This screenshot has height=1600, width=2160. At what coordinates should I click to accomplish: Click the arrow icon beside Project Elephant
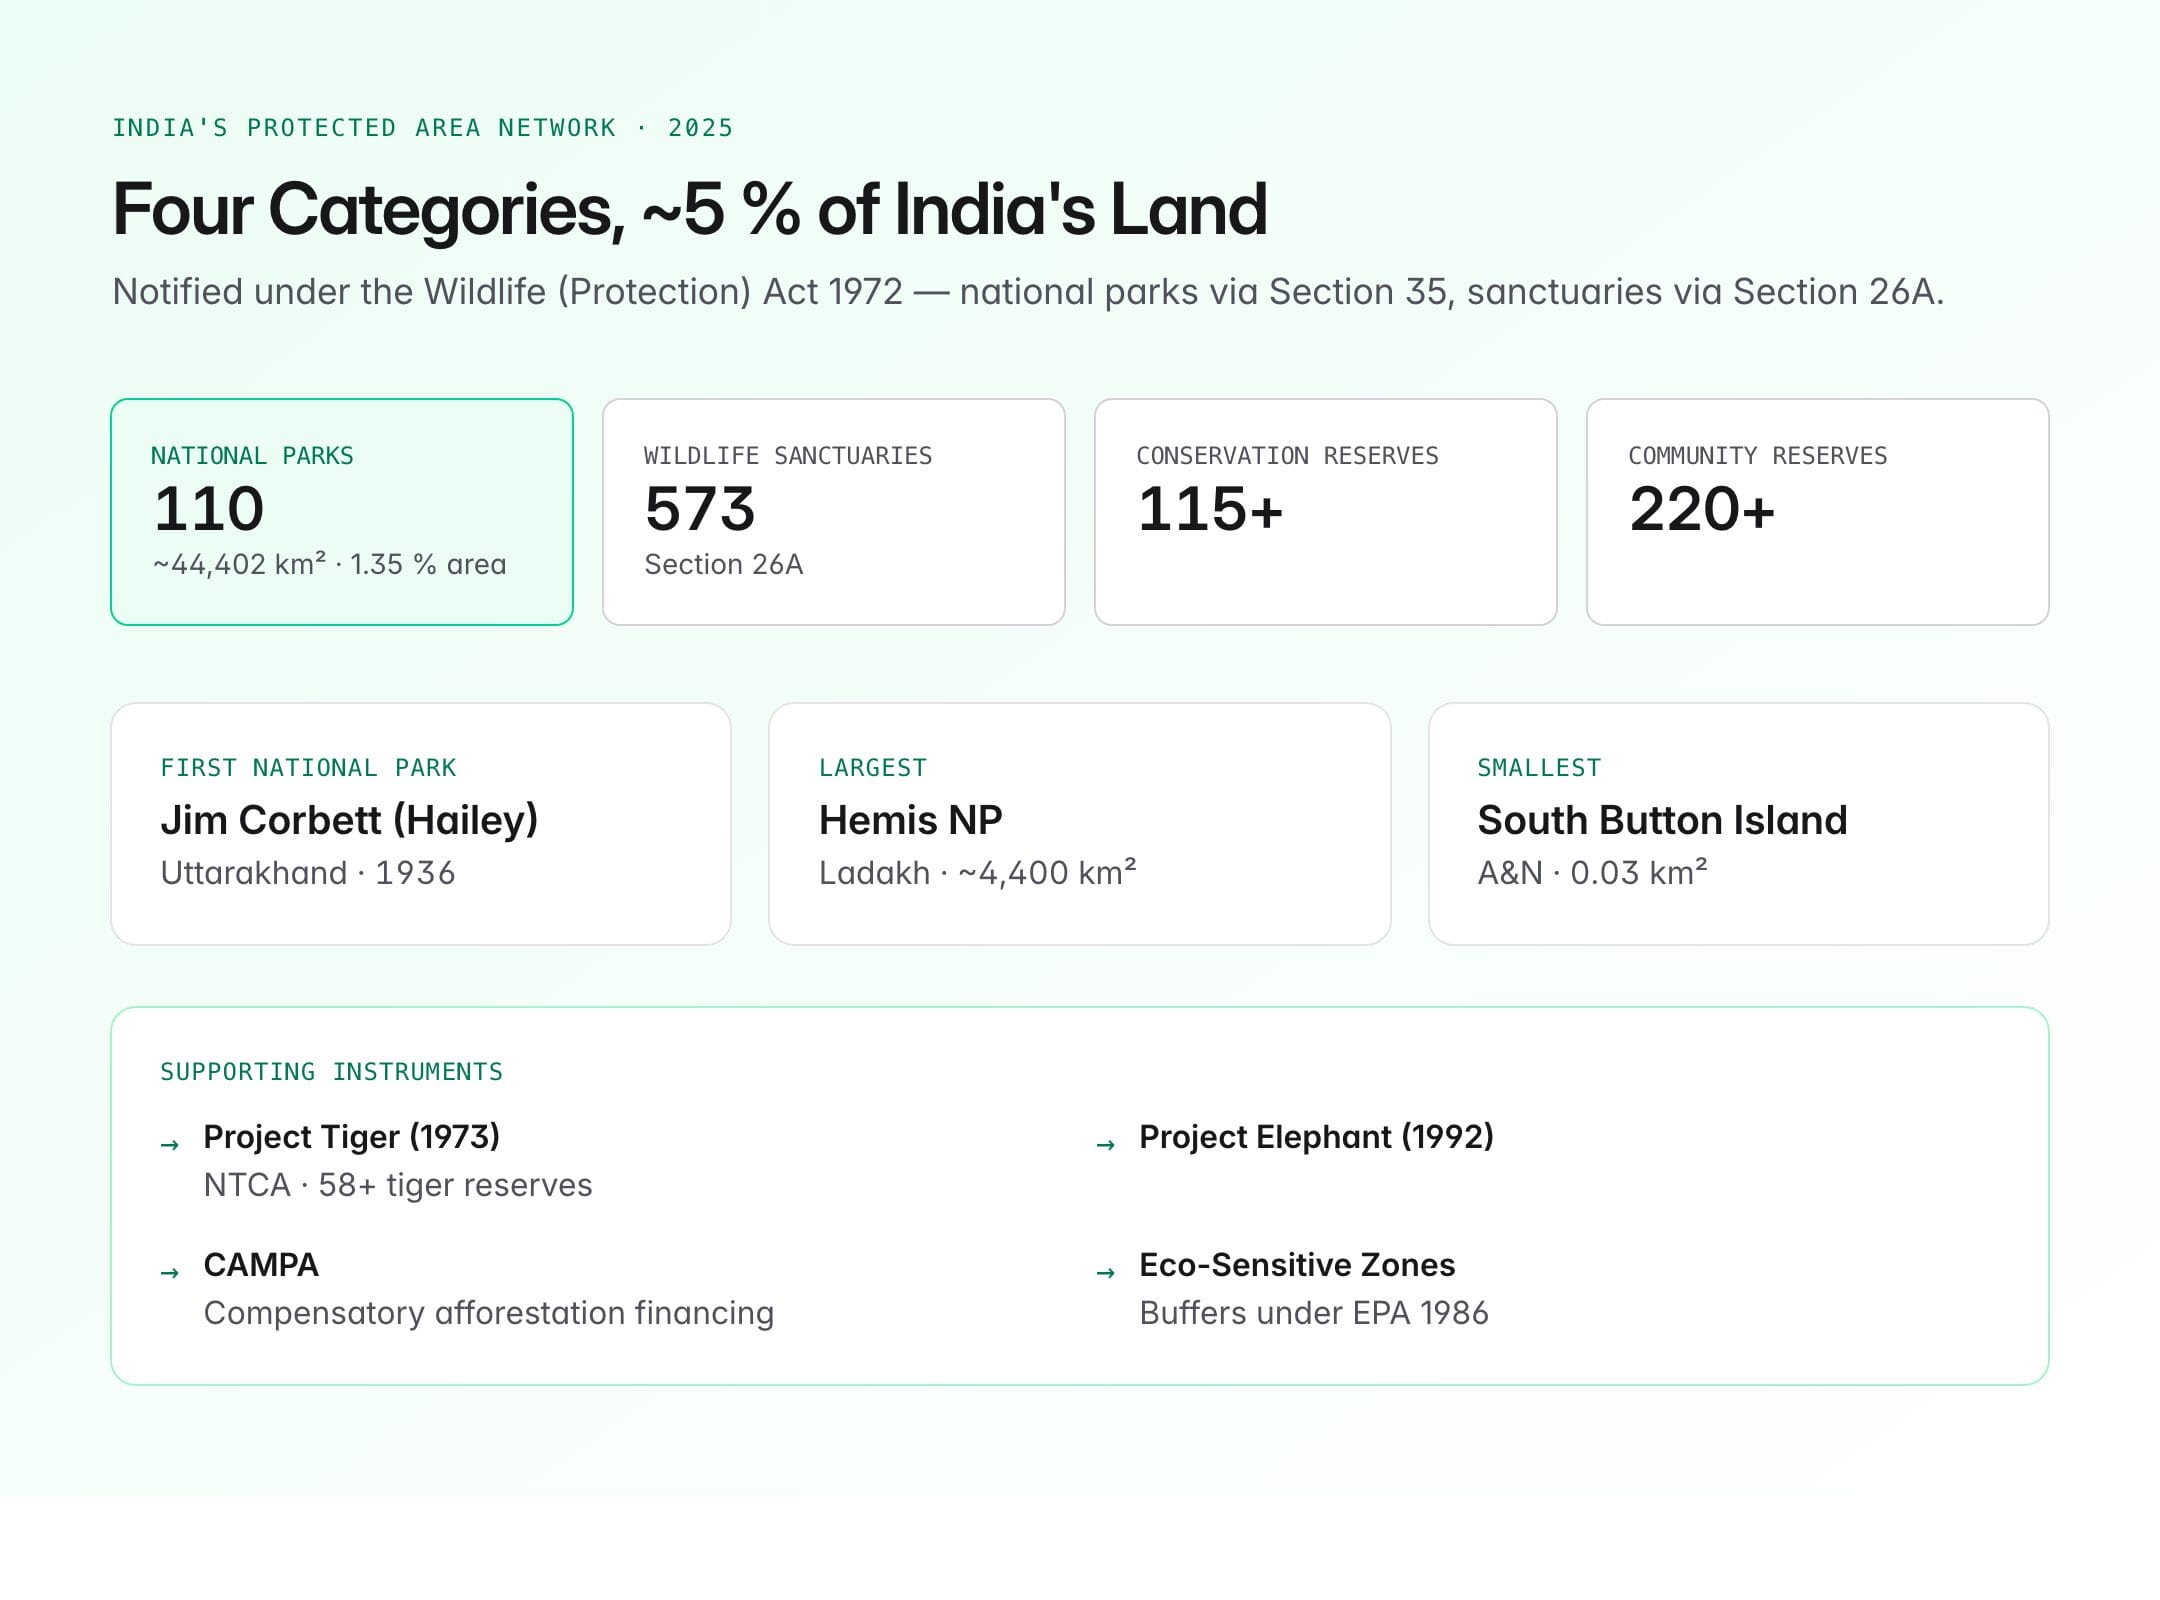[1105, 1144]
